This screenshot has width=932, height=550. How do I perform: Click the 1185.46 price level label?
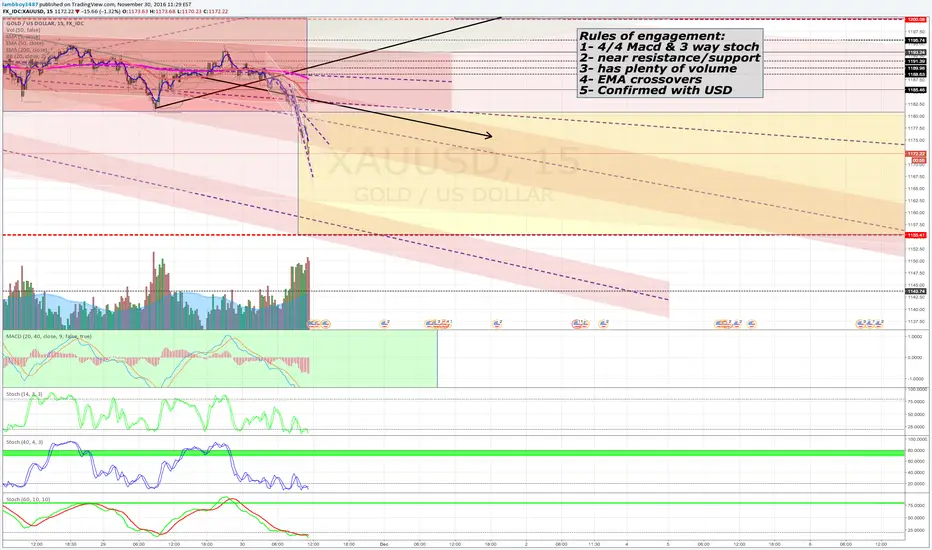point(915,90)
